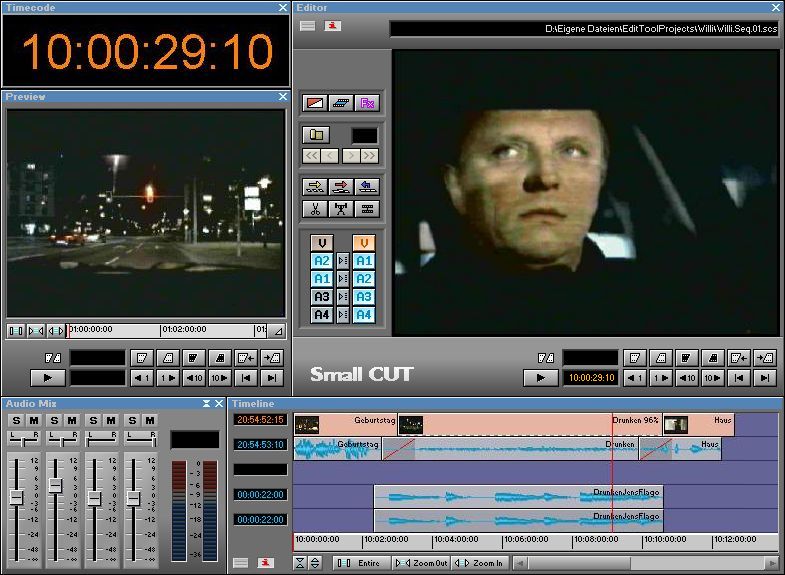Zoom out the Preview ruler
The image size is (785, 575).
coord(36,331)
